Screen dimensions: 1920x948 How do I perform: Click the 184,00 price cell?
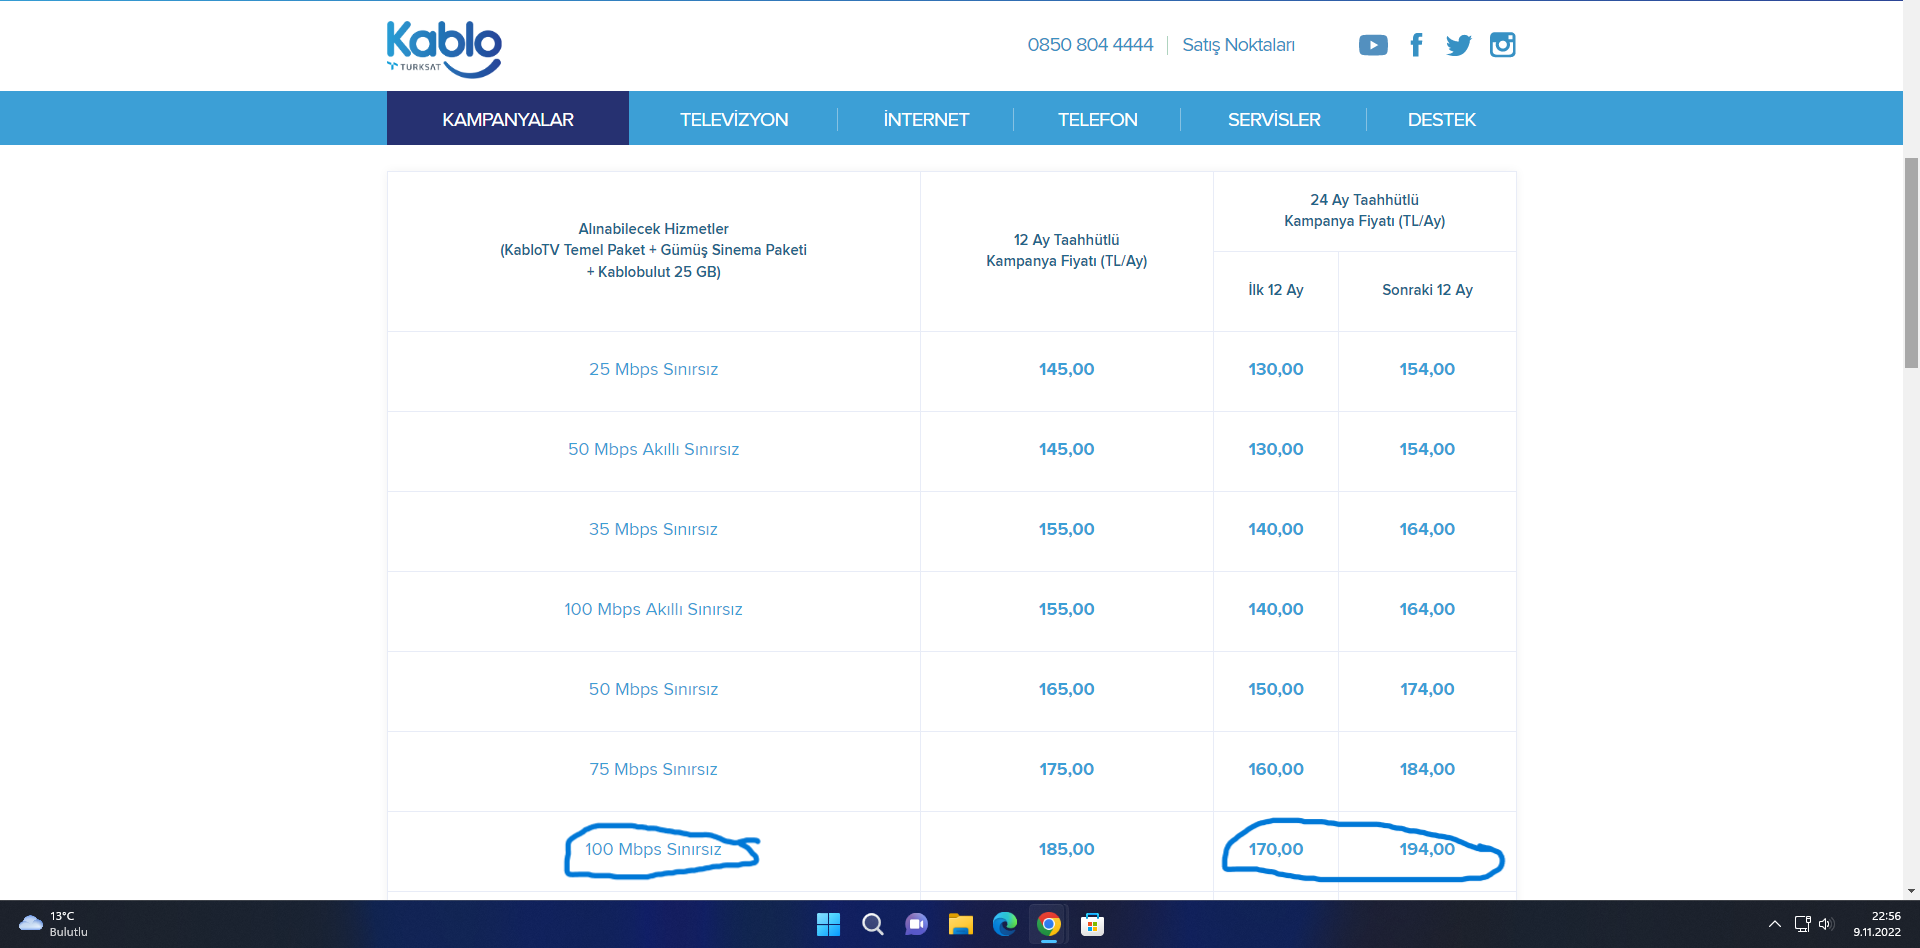(x=1427, y=769)
